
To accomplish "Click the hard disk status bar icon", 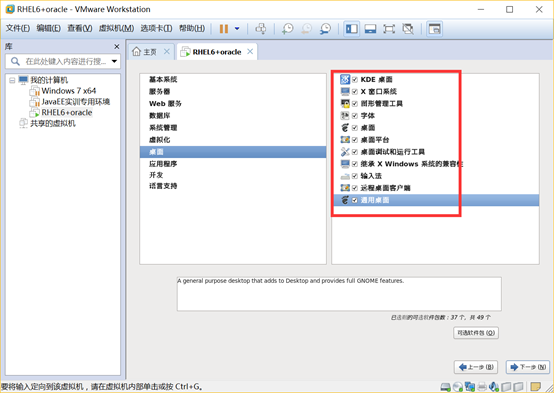I will 446,387.
